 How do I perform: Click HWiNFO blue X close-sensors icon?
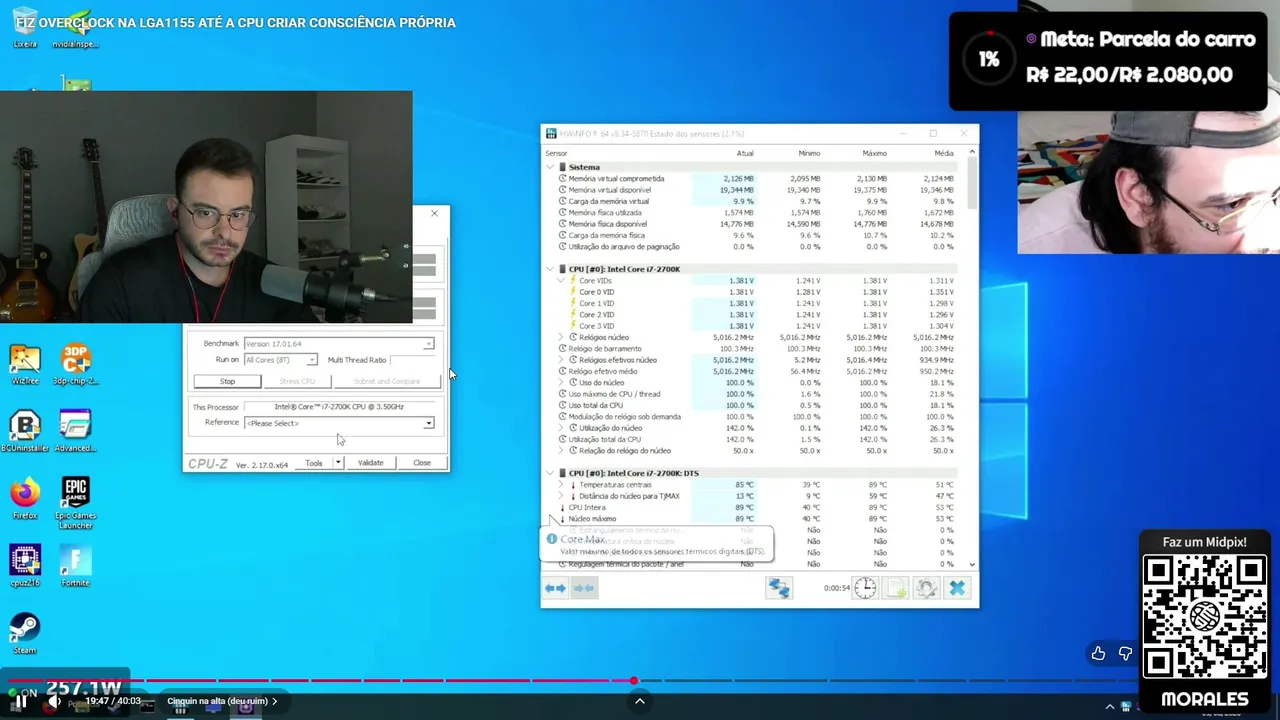pos(957,588)
